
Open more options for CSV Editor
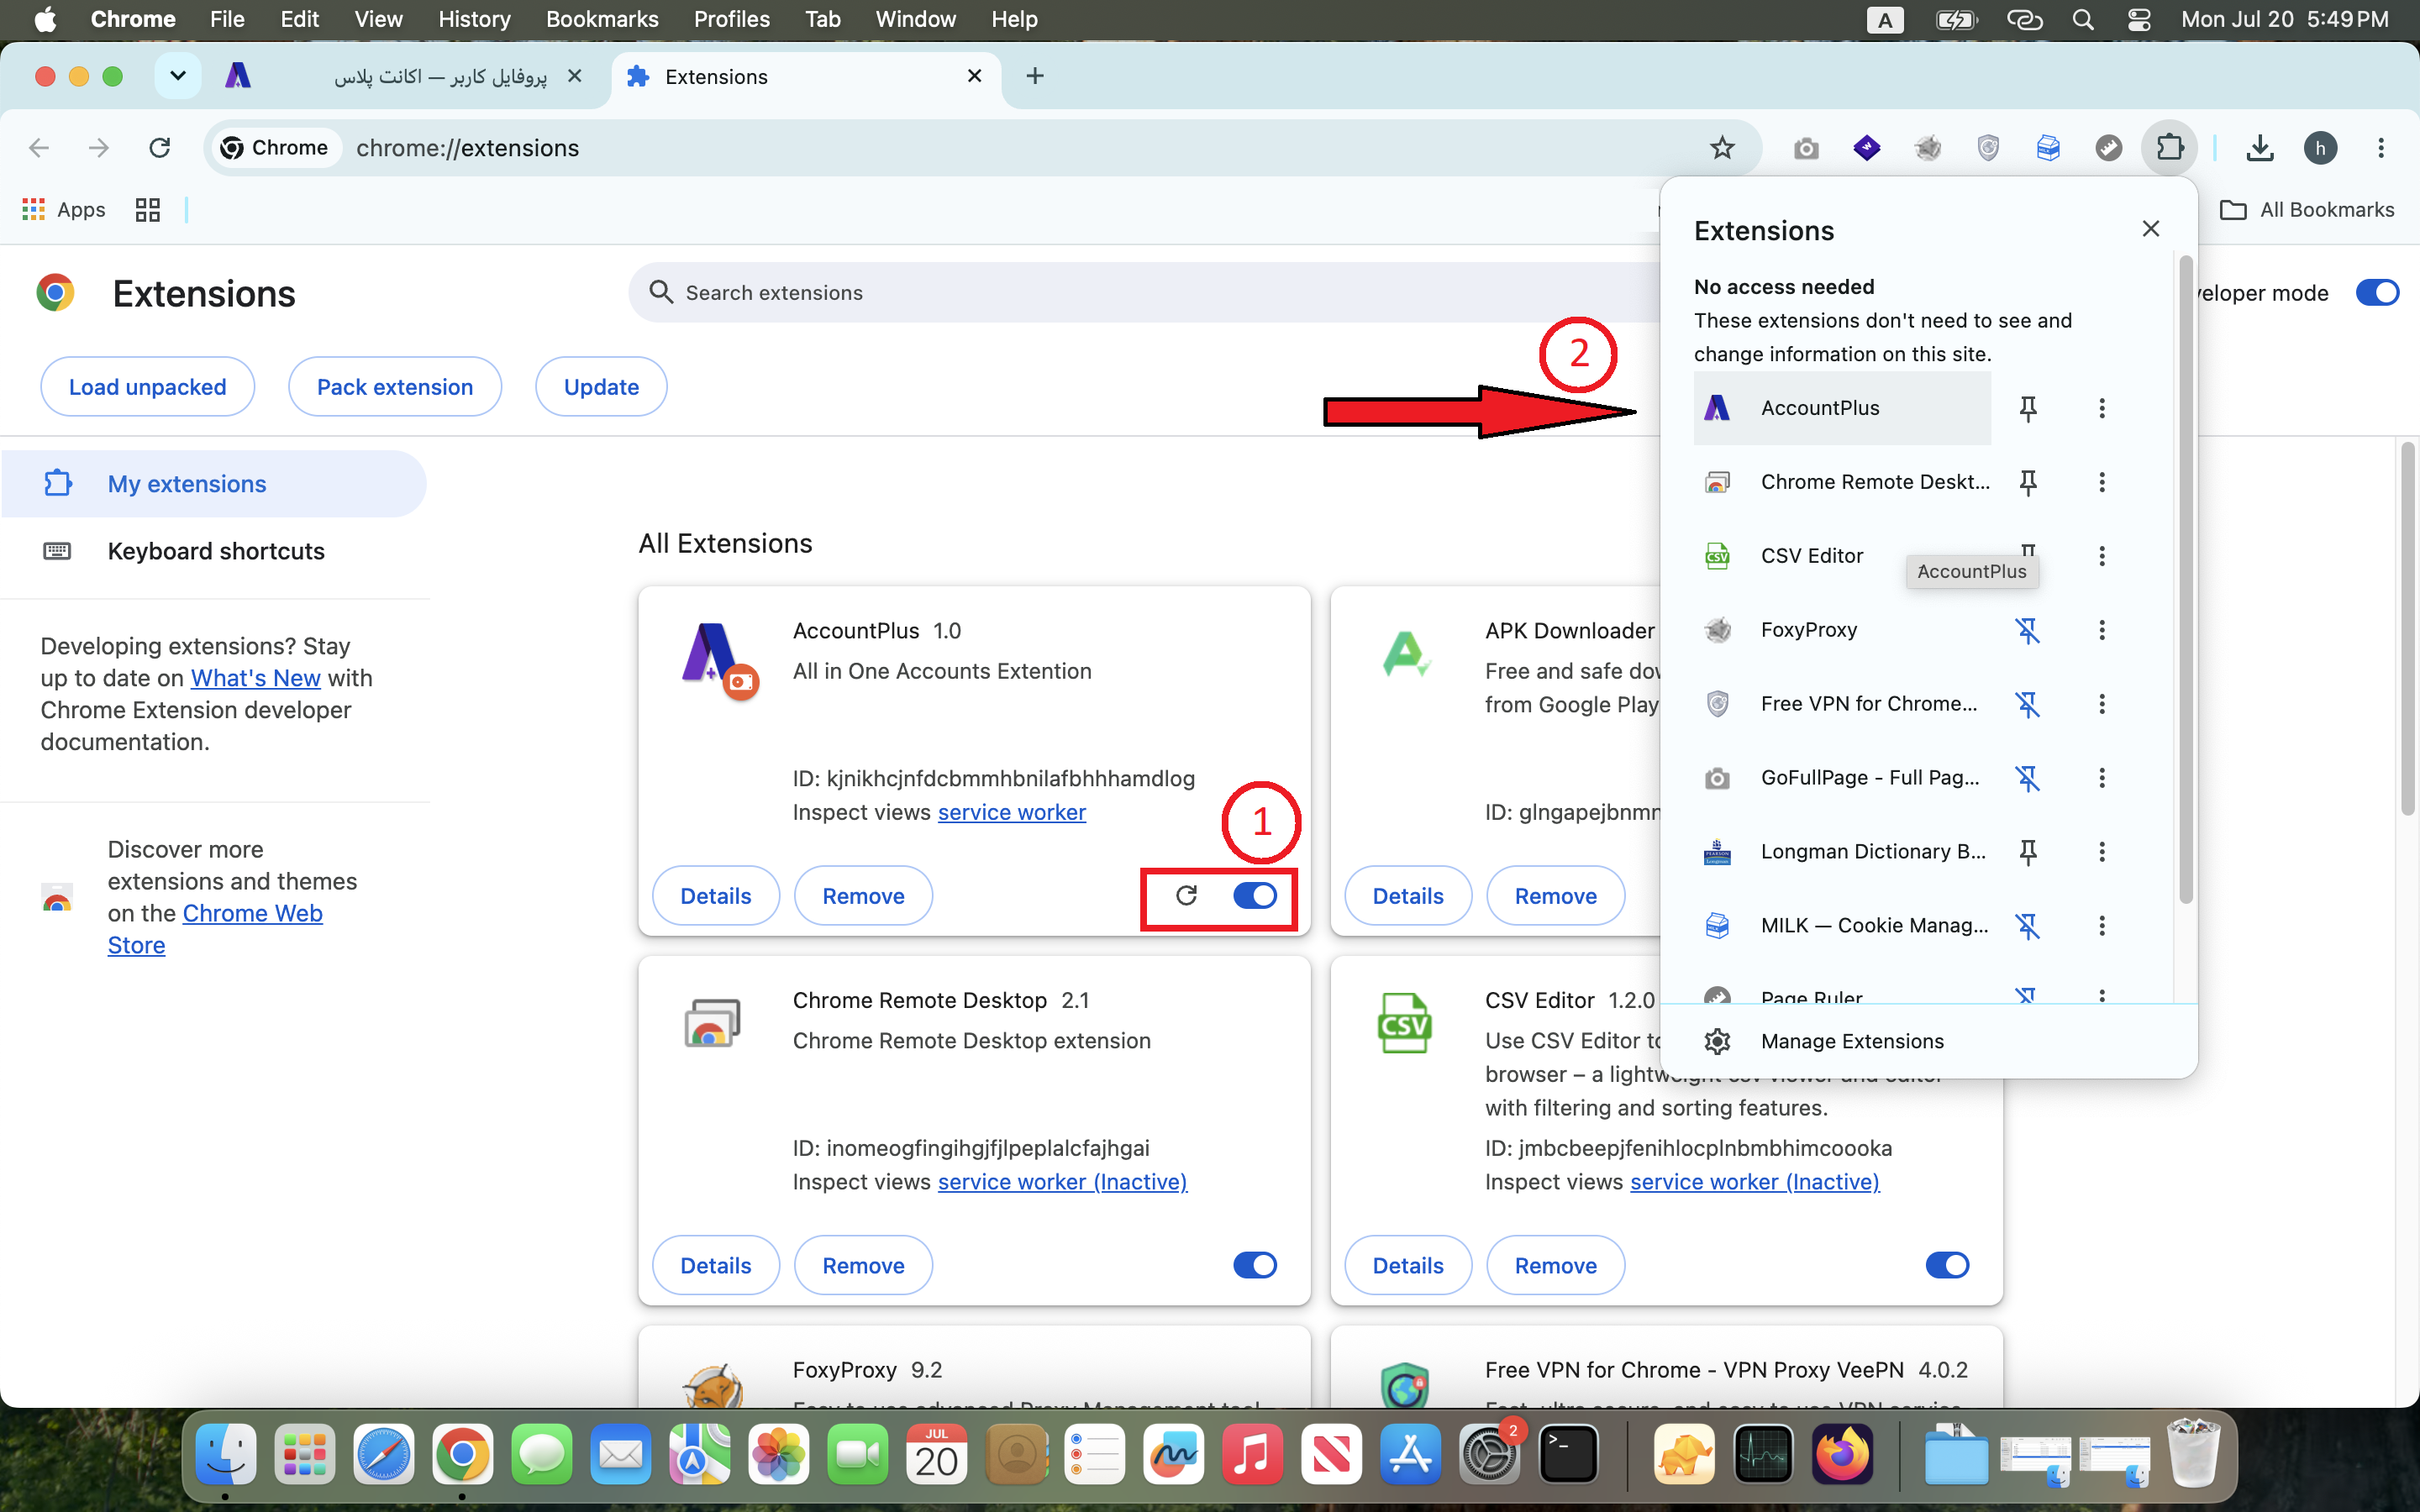click(2102, 556)
